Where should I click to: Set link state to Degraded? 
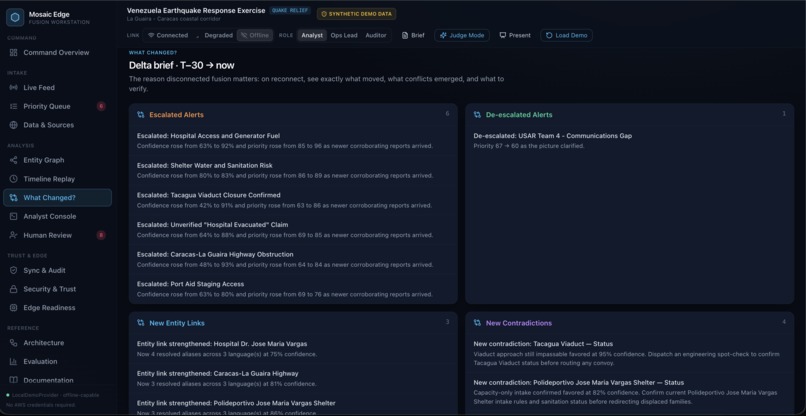click(215, 35)
